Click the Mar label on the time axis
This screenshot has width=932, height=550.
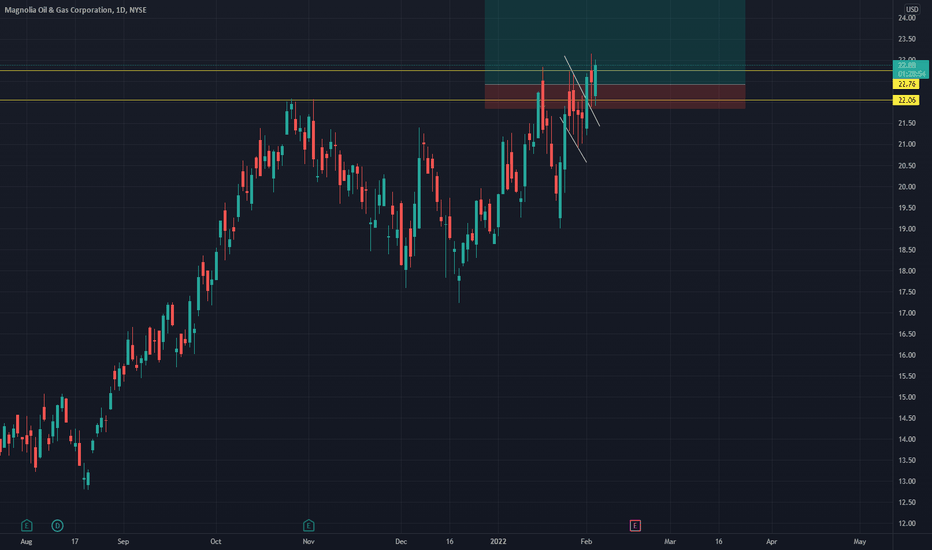pos(670,542)
